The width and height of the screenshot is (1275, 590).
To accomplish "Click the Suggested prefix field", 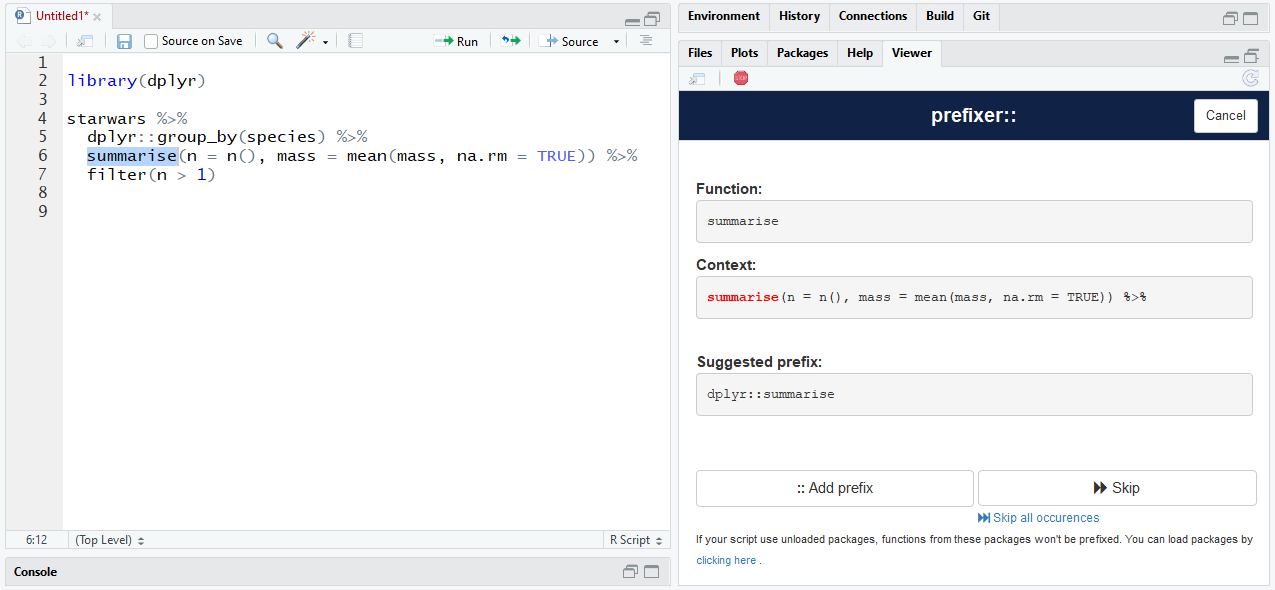I will click(x=974, y=394).
